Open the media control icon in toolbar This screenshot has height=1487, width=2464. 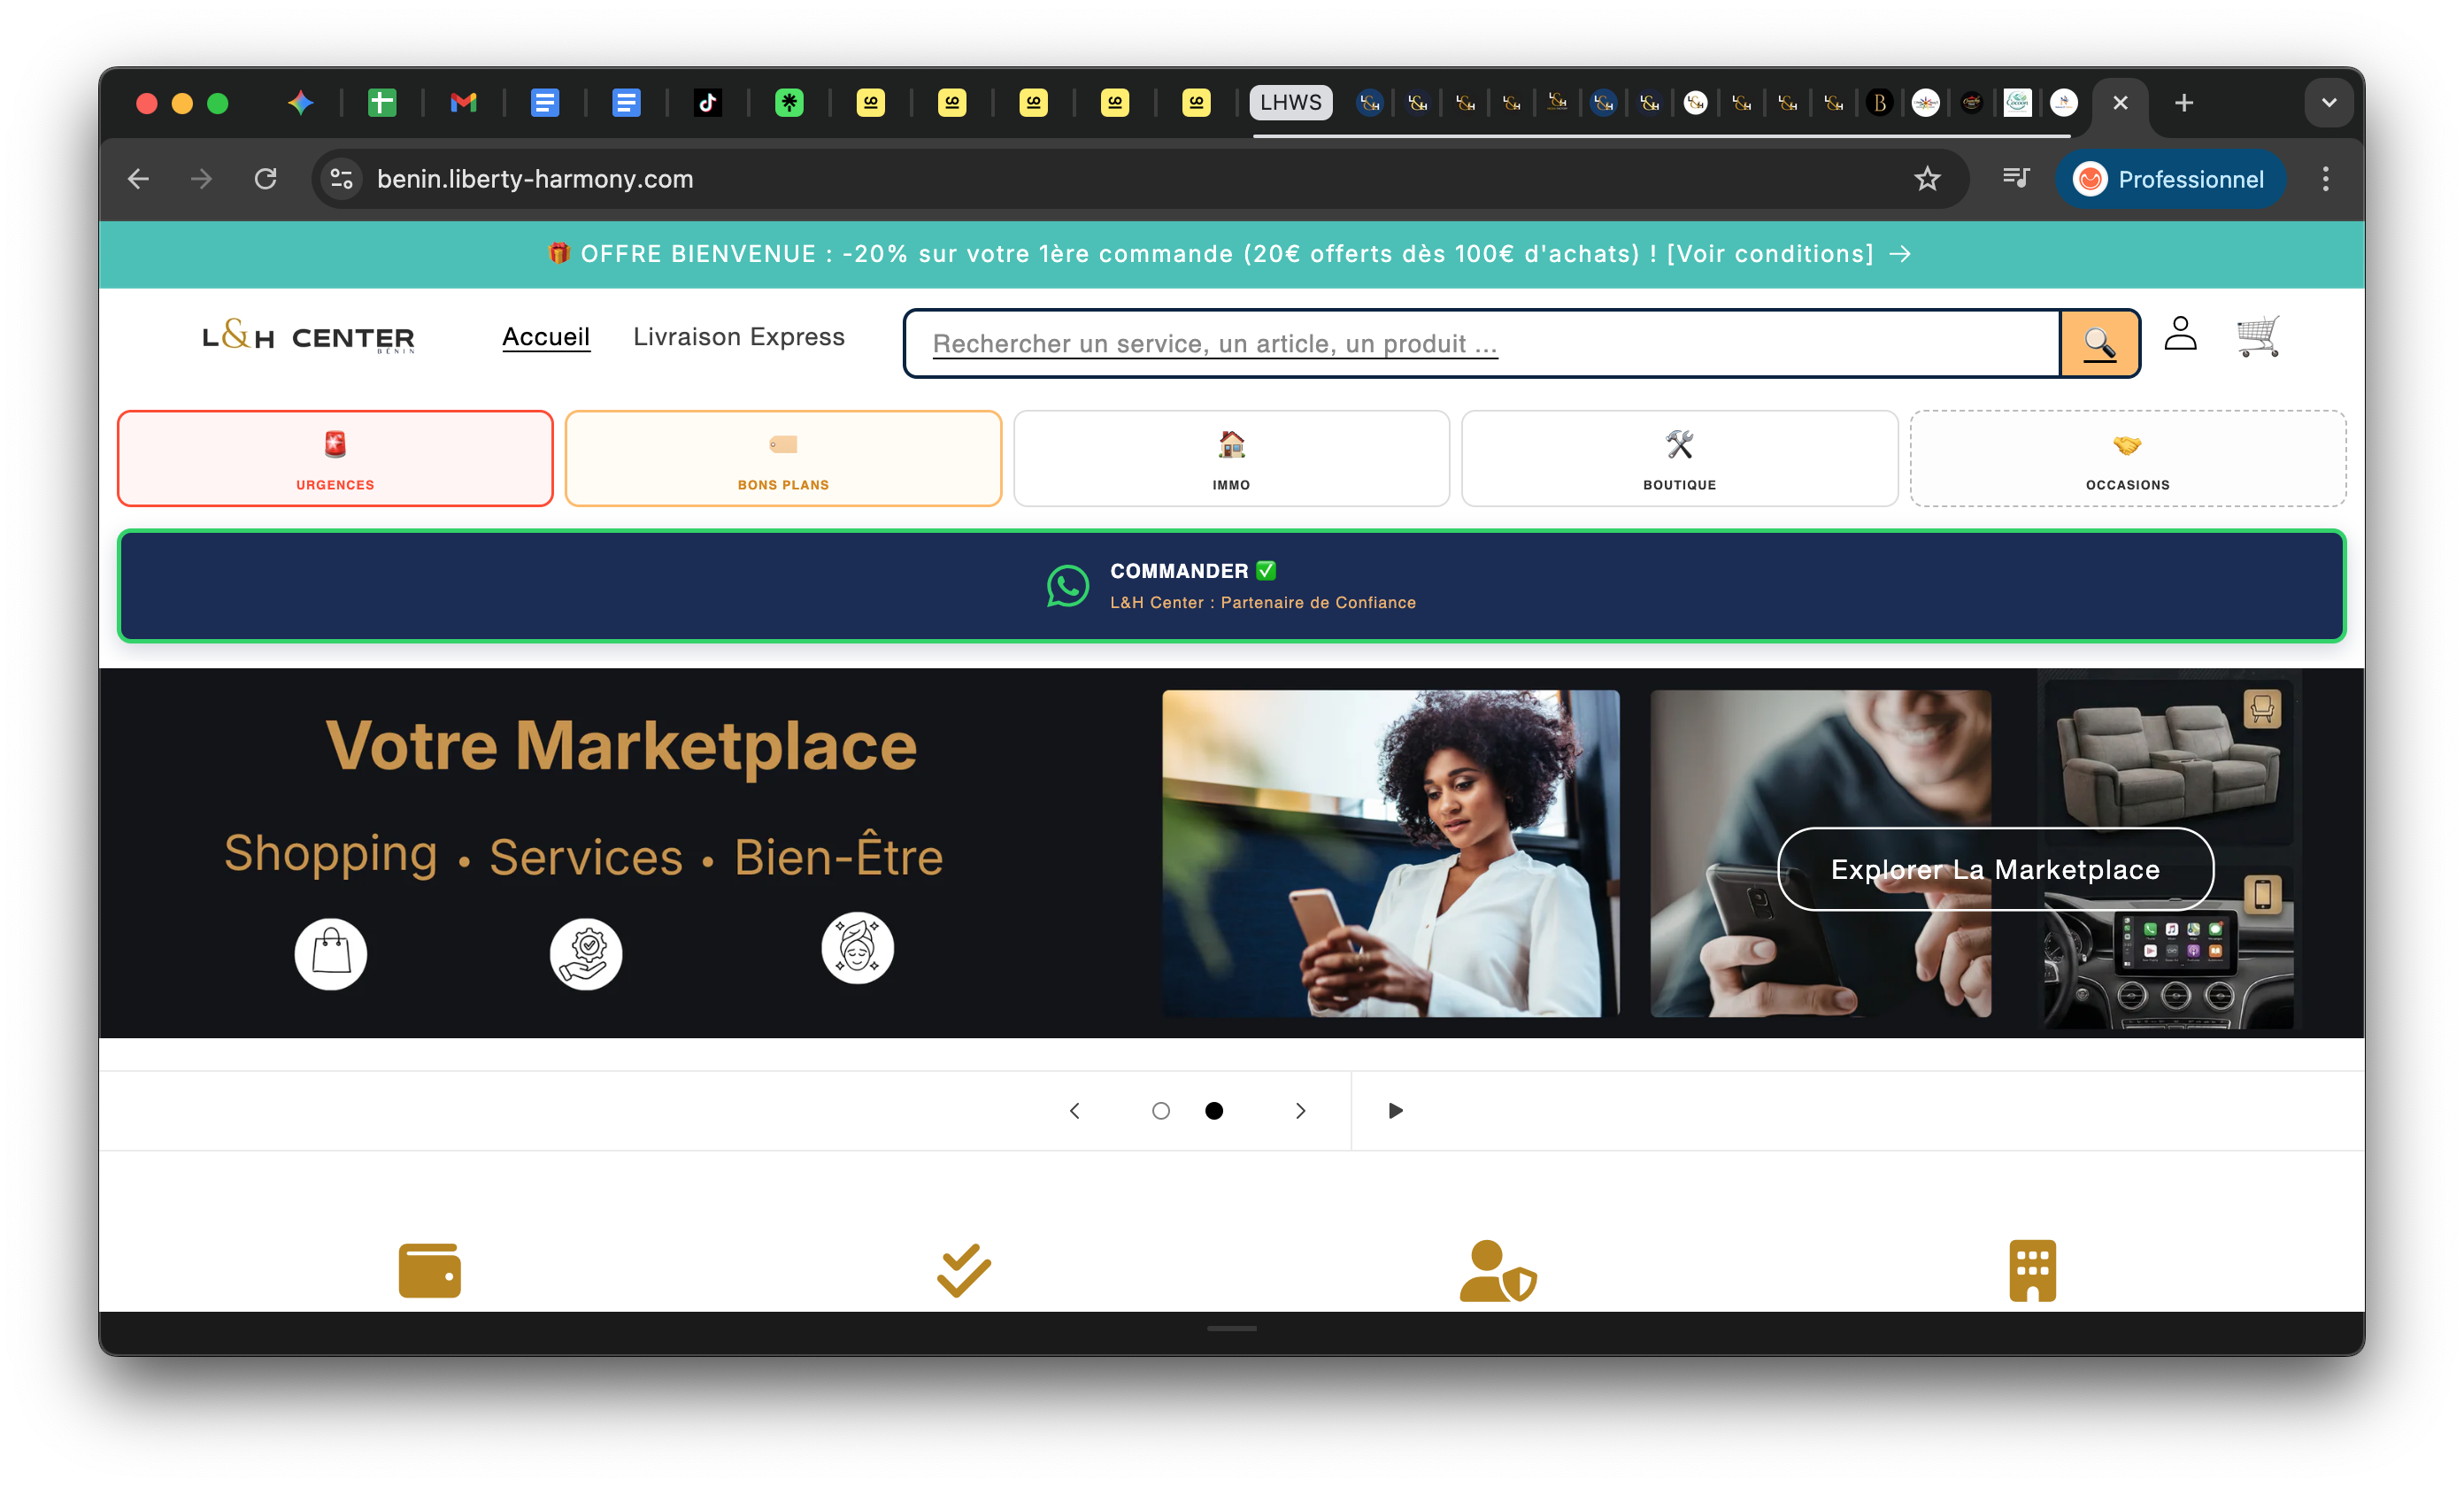point(2016,179)
